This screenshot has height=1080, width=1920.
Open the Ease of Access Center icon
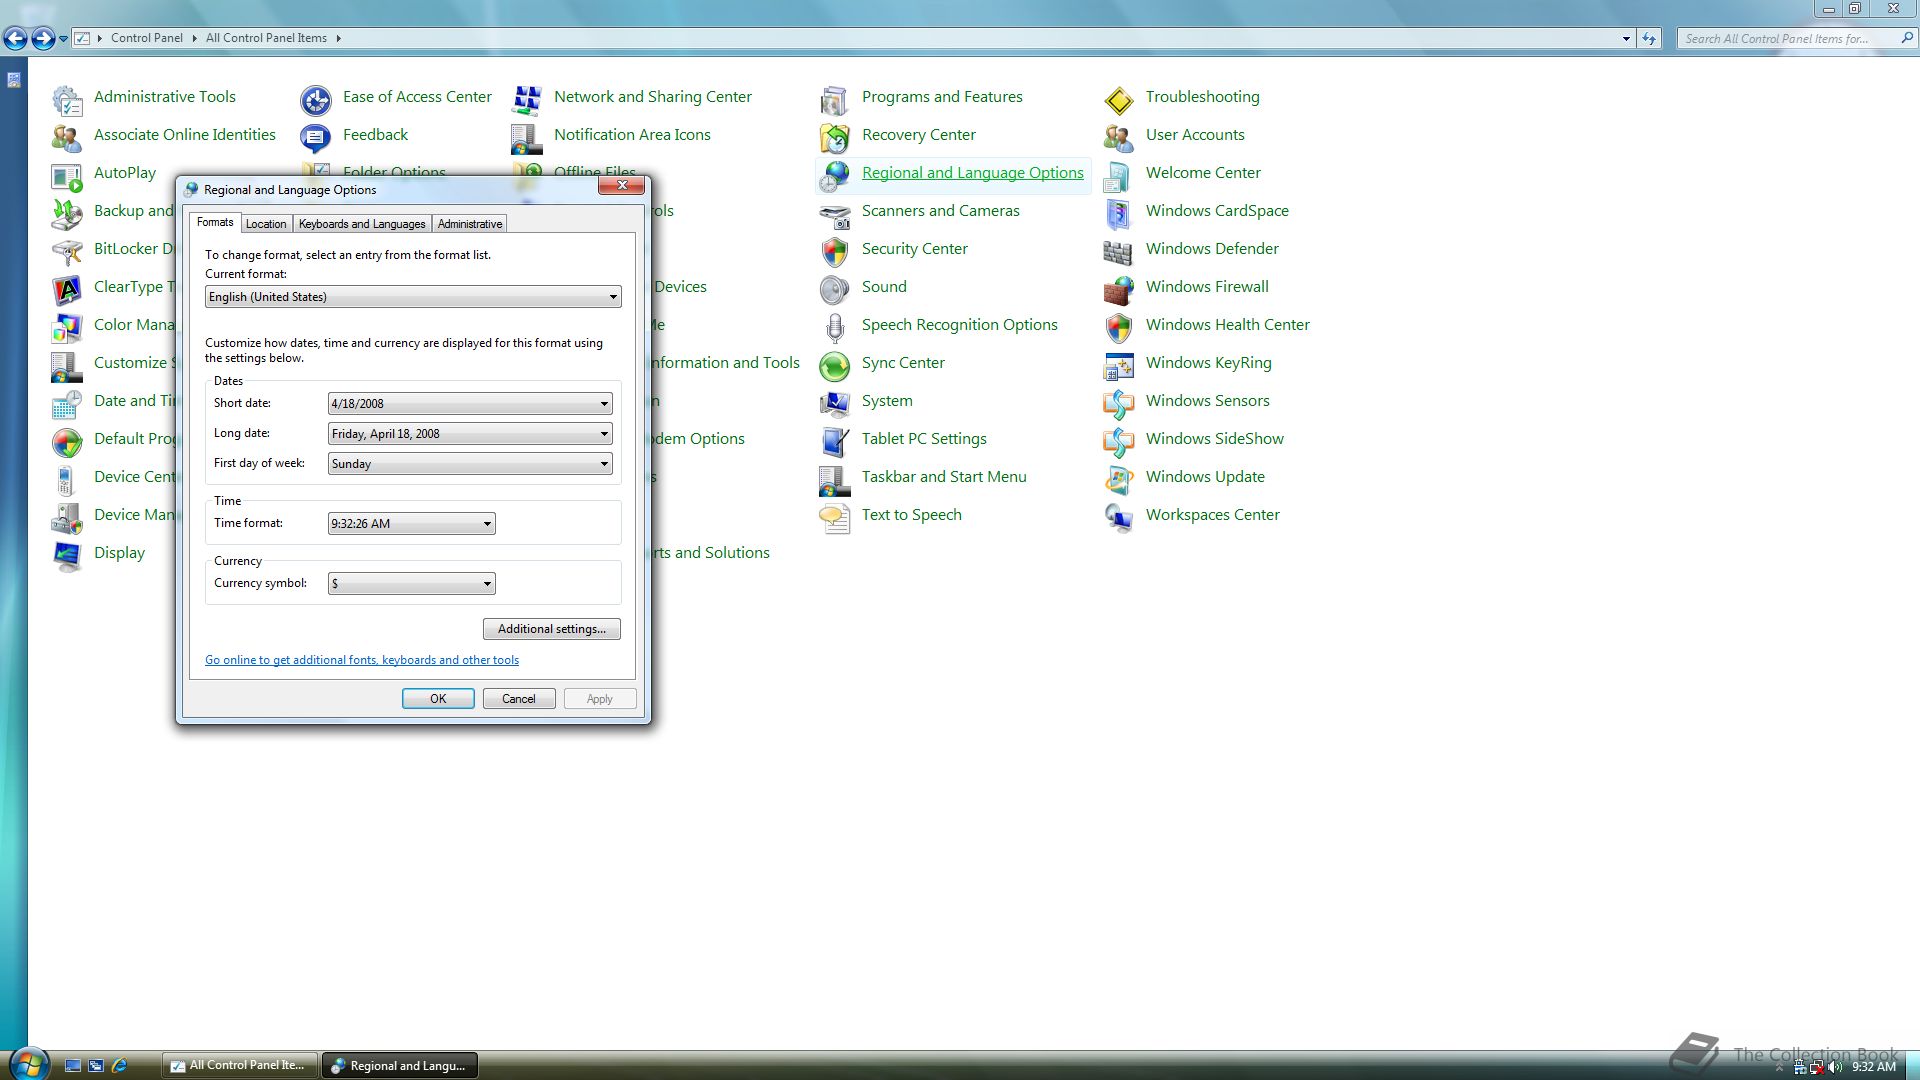316,100
